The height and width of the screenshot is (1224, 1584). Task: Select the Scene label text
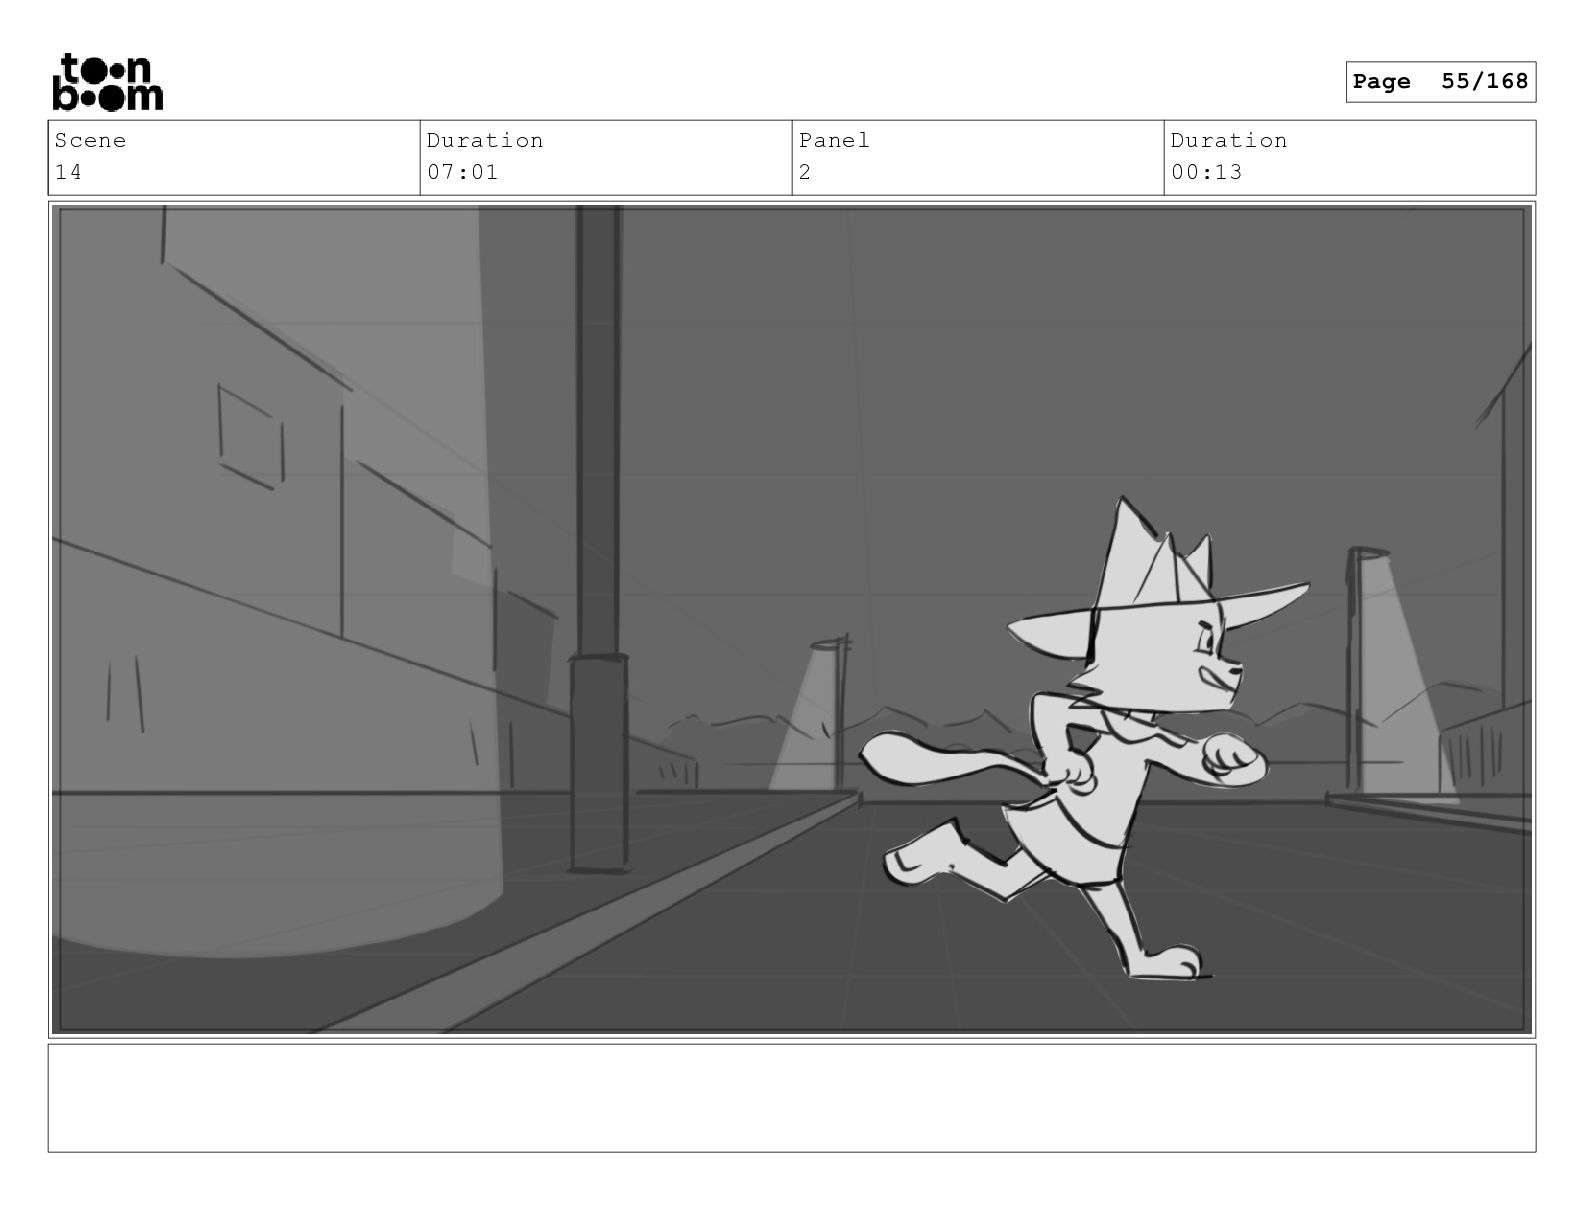click(x=90, y=140)
